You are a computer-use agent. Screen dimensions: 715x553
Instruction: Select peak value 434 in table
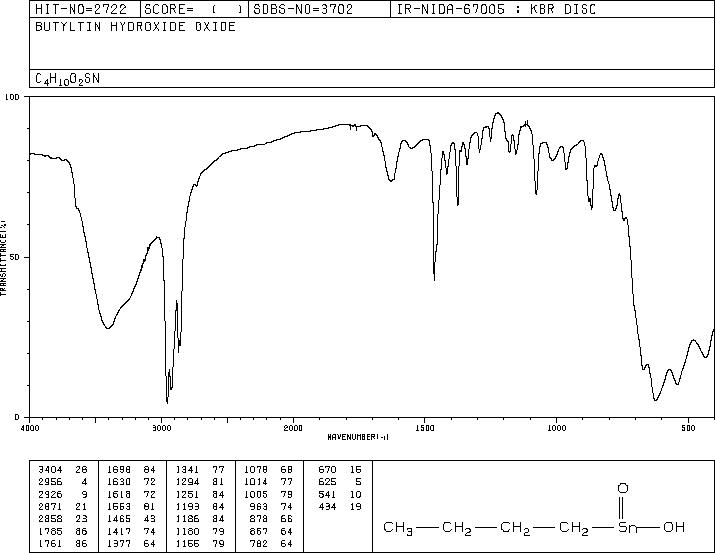[x=327, y=506]
